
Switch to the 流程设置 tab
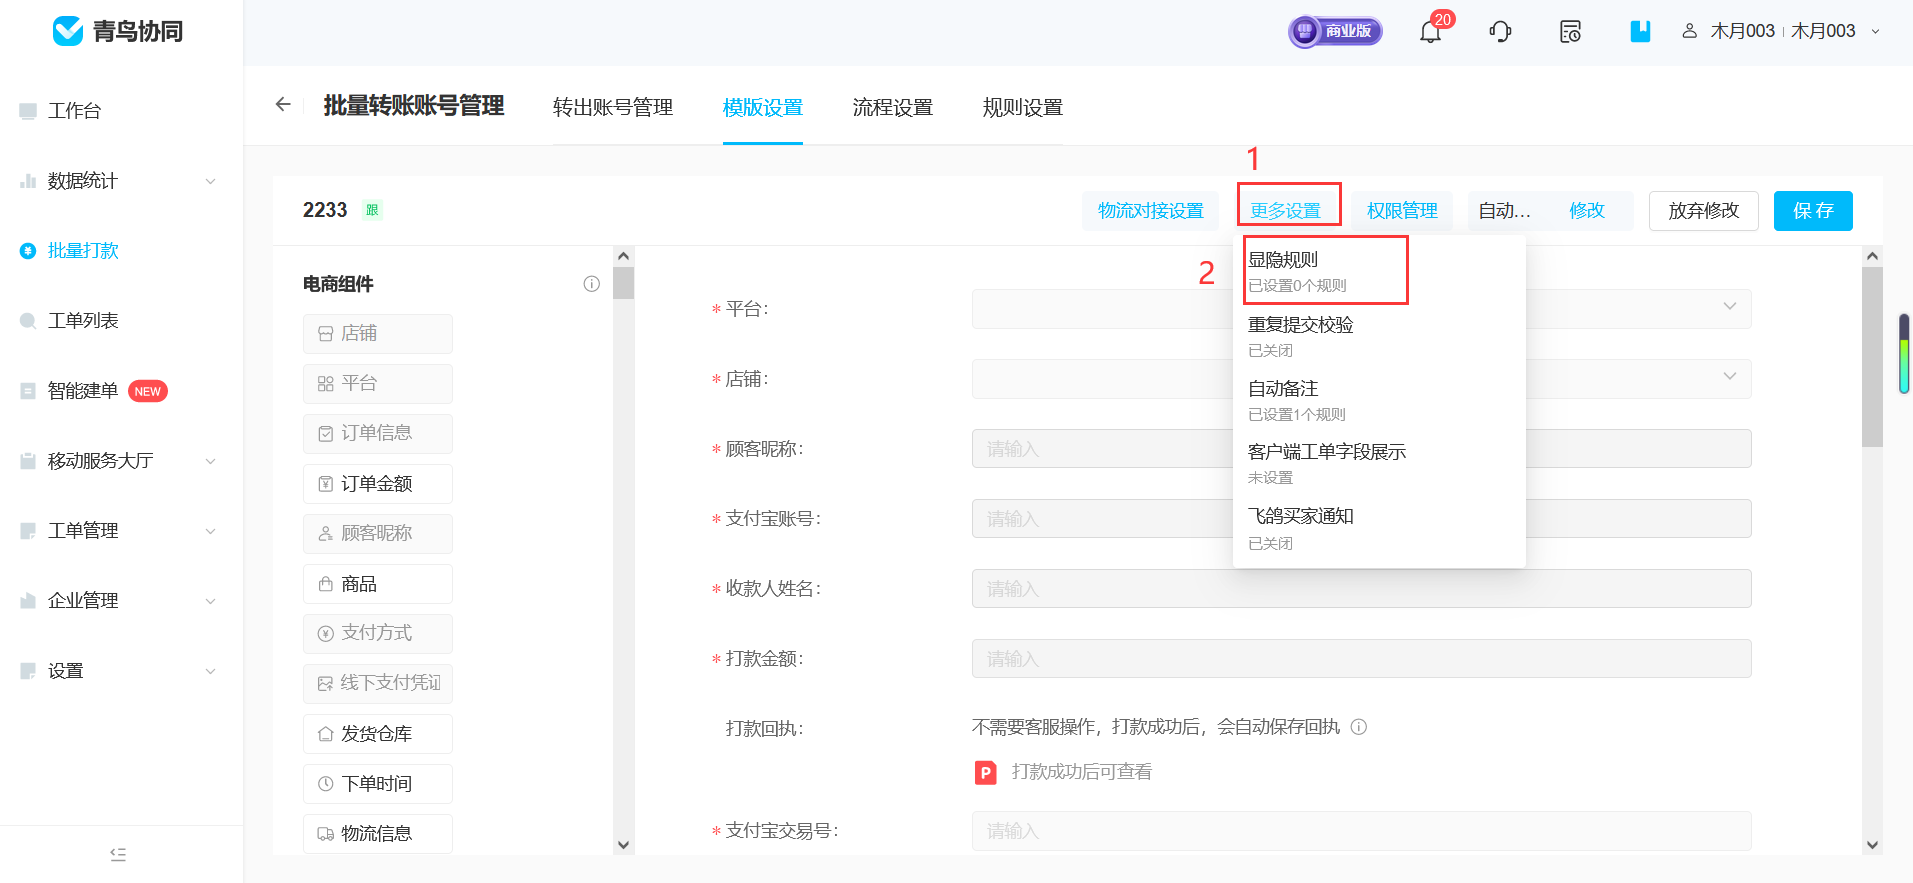pyautogui.click(x=893, y=108)
